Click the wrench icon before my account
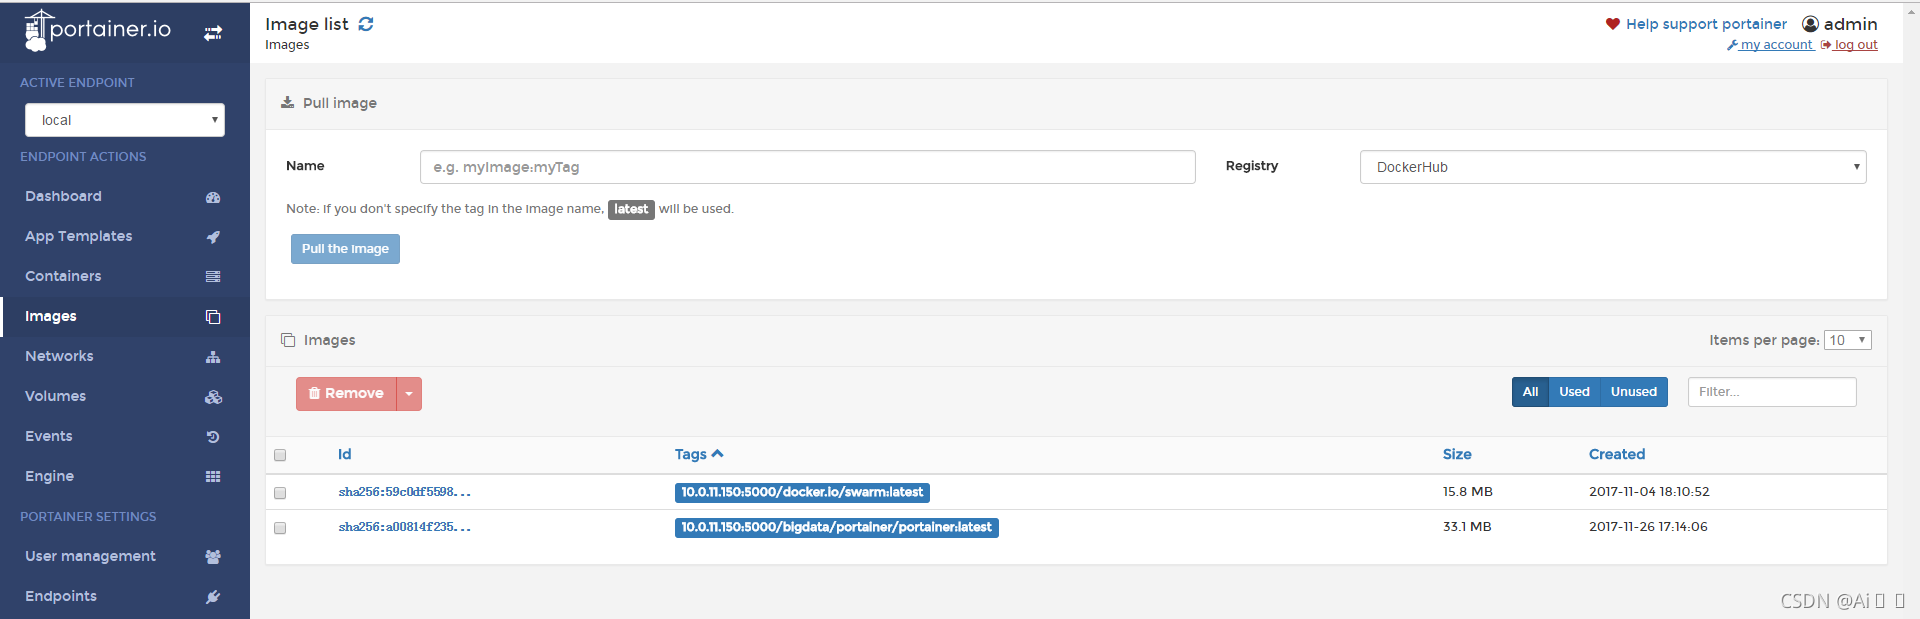This screenshot has height=619, width=1920. click(1732, 45)
